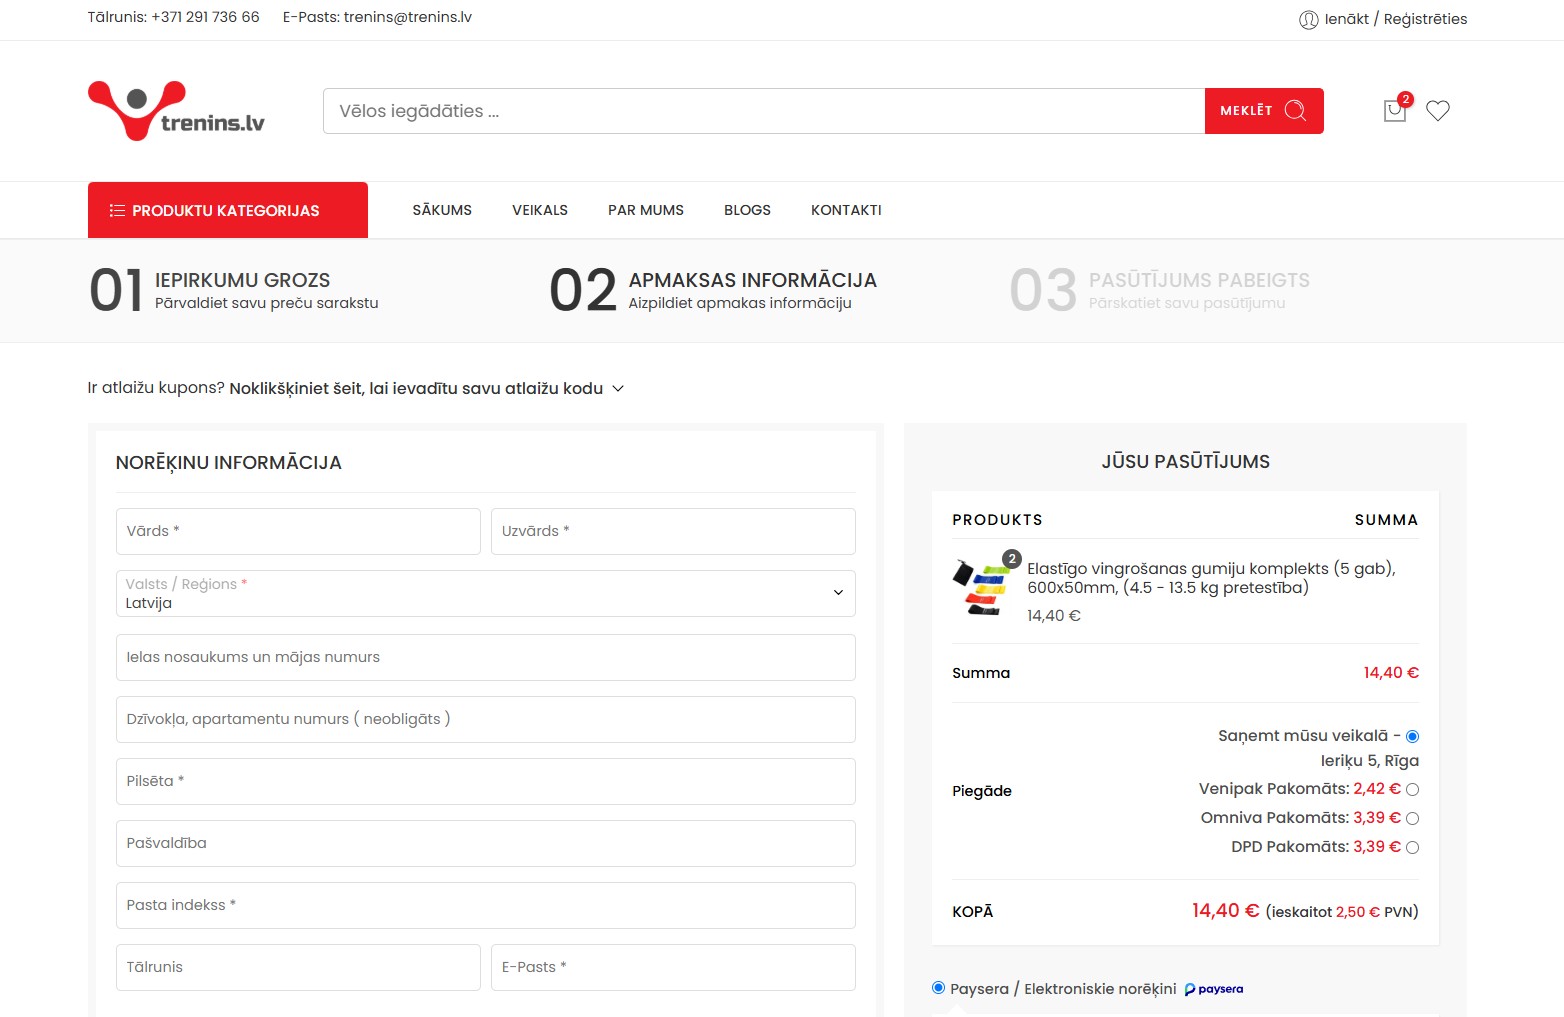Click the user account icon

(x=1308, y=19)
